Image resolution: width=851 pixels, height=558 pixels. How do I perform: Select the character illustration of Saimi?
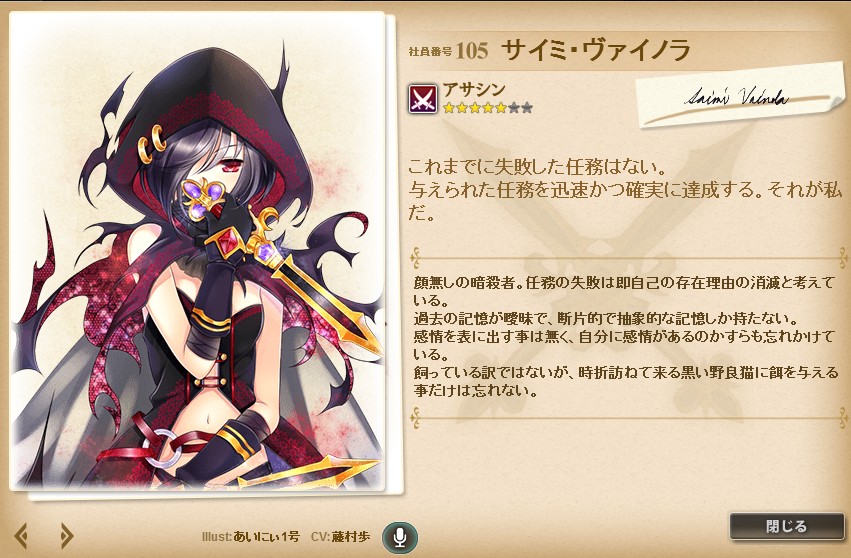pyautogui.click(x=197, y=252)
